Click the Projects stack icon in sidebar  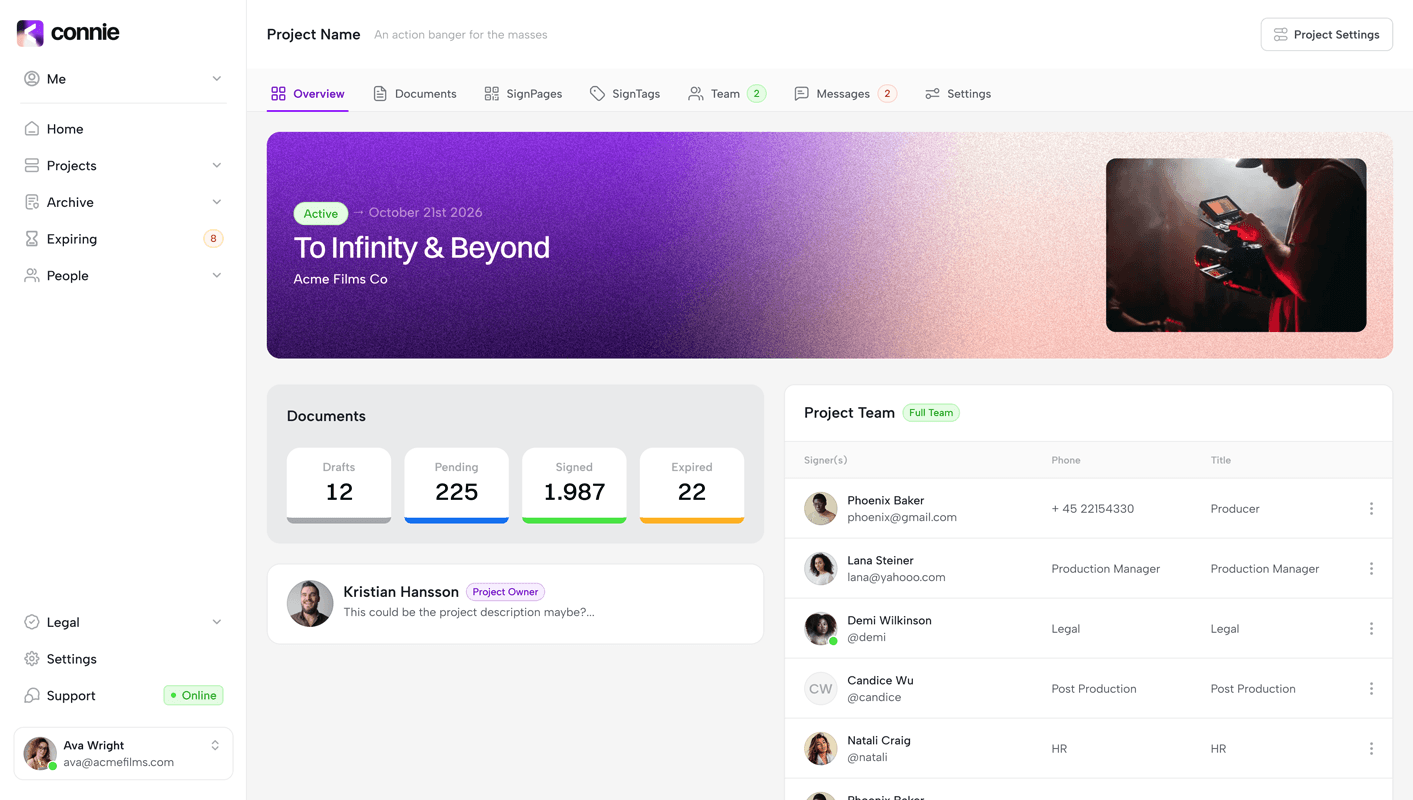(32, 166)
